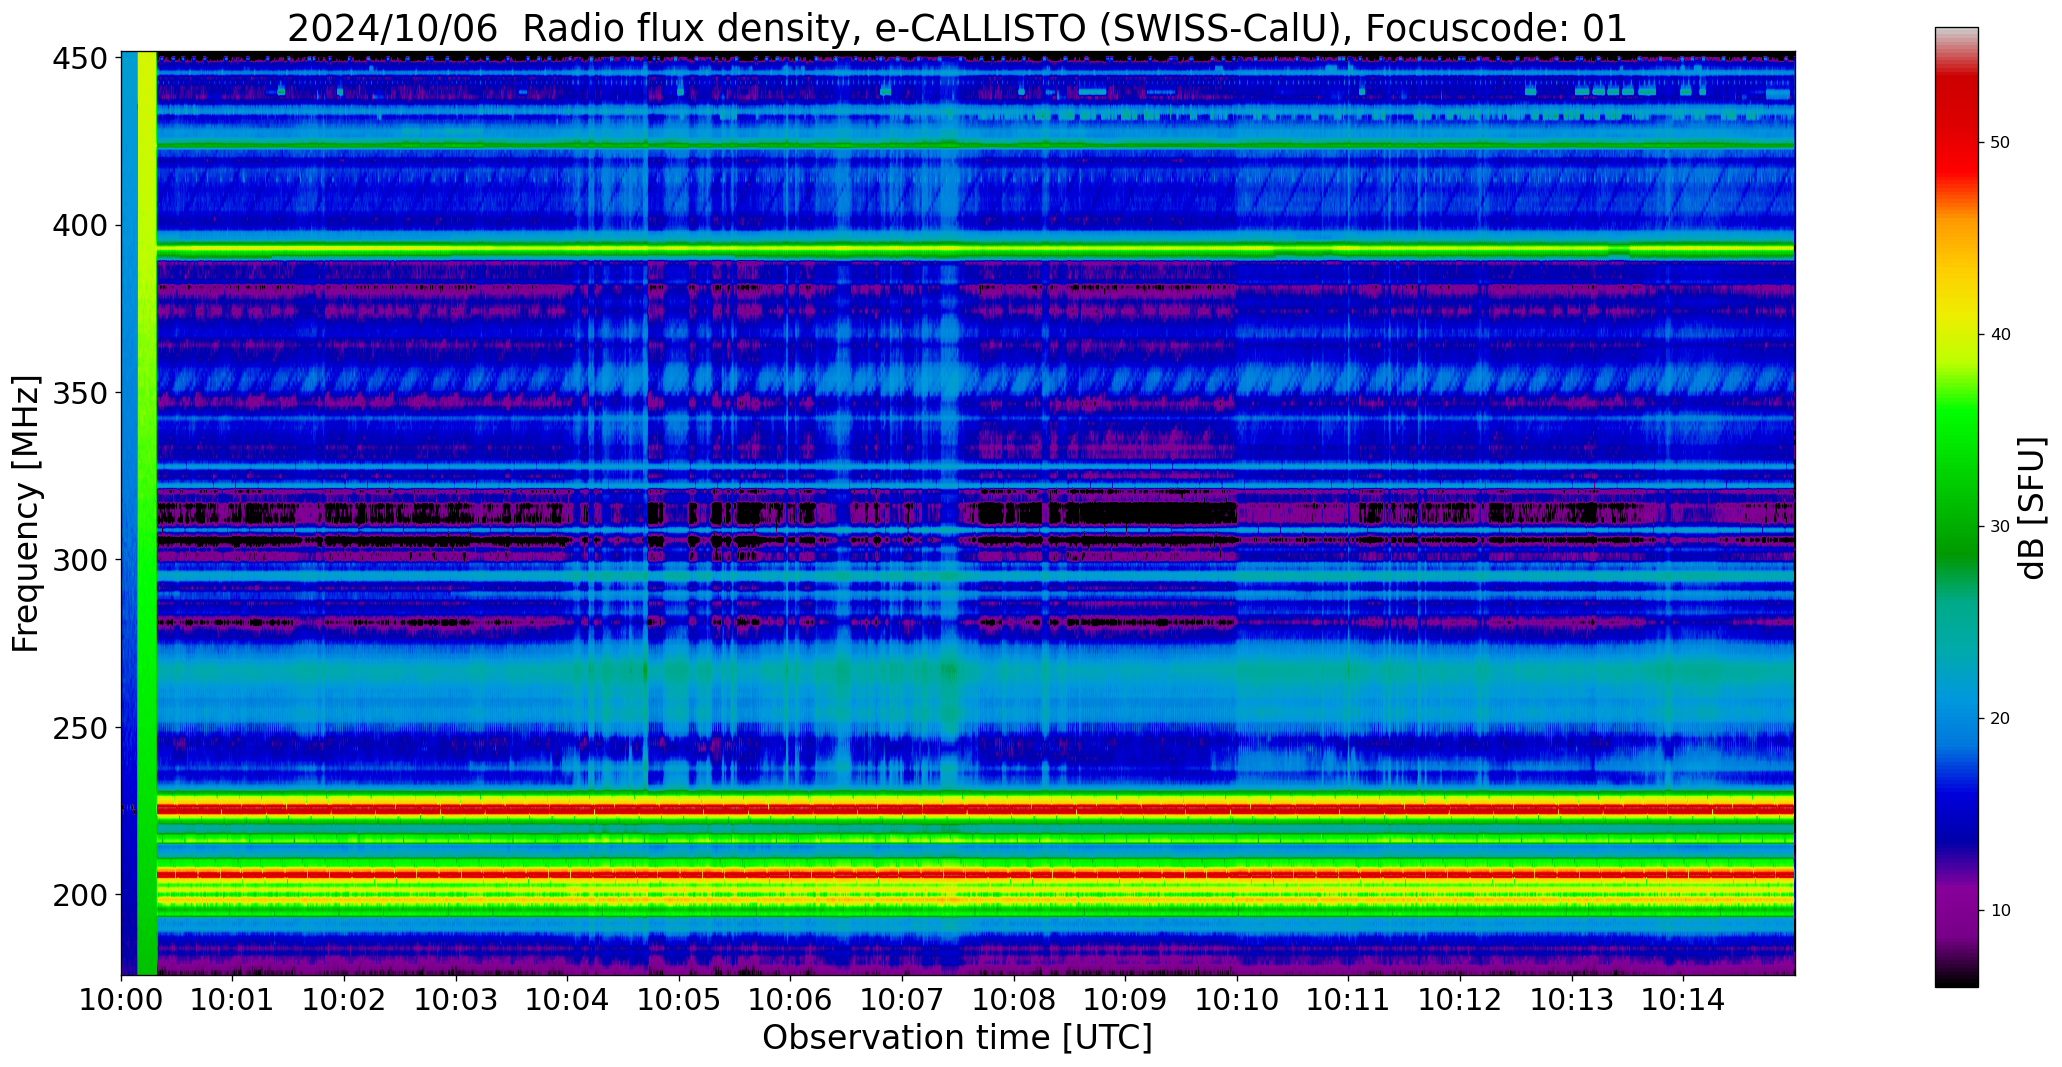2062x1067 pixels.
Task: Click the black low-flux block near 10:09 at 313 MHz
Action: pos(1150,514)
